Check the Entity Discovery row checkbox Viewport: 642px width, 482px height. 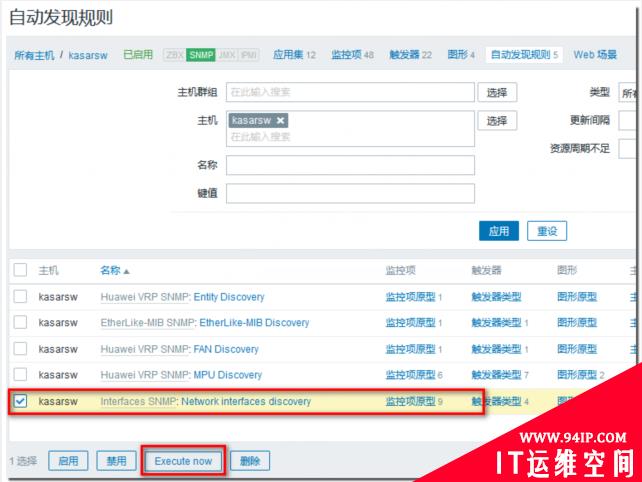coord(20,296)
